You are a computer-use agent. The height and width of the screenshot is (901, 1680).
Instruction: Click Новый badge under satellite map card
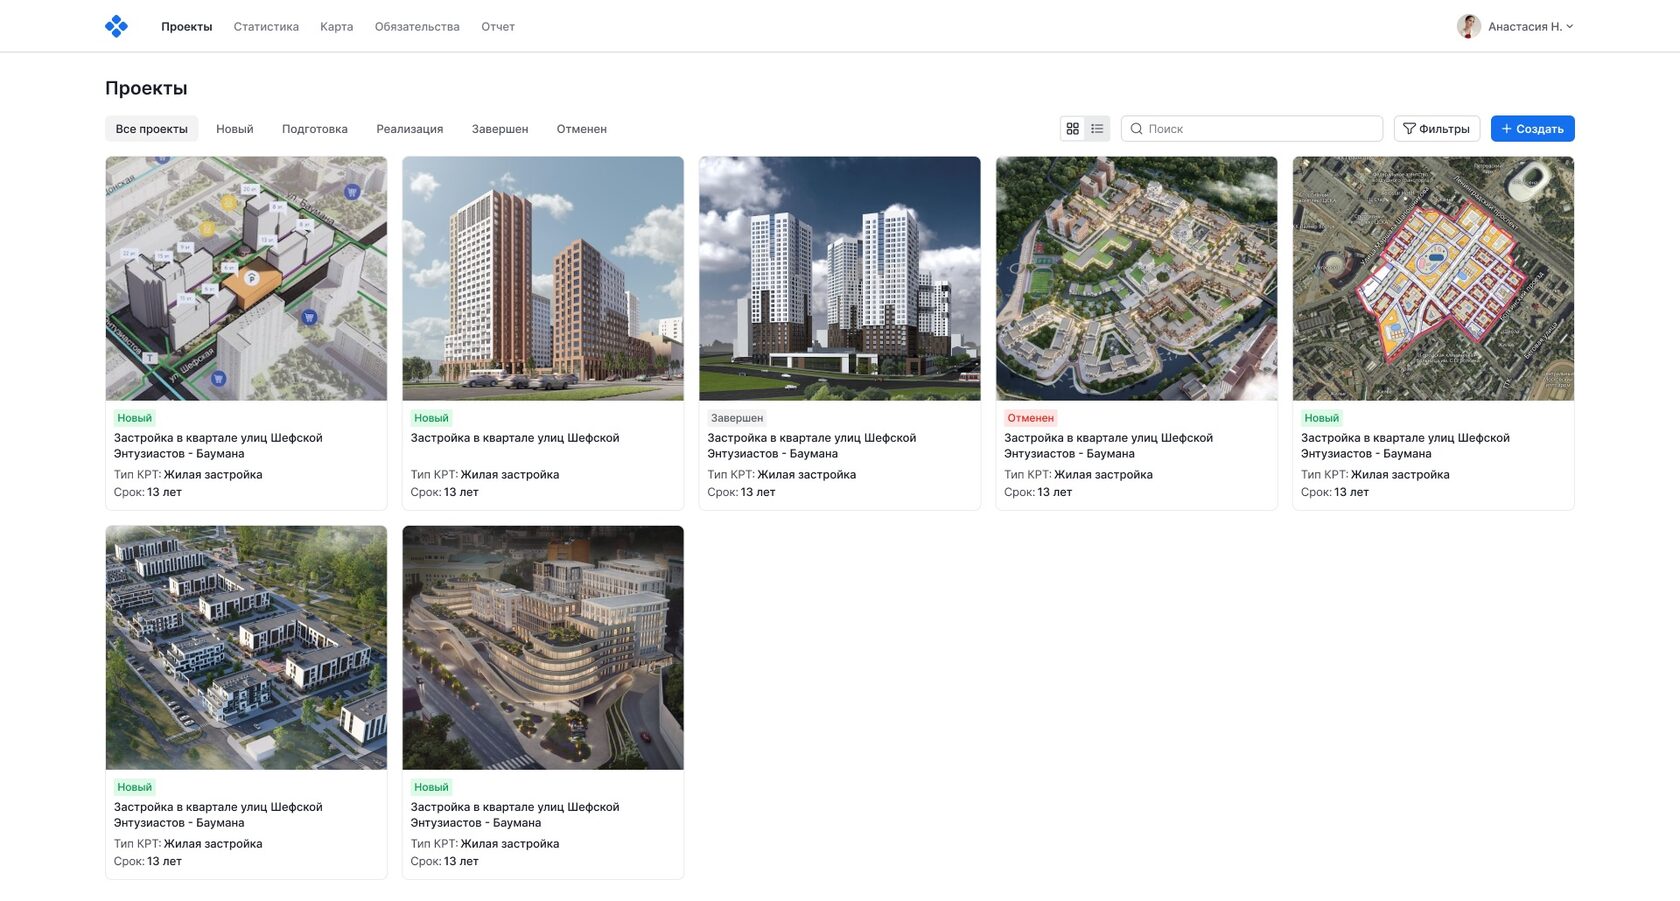[1321, 418]
